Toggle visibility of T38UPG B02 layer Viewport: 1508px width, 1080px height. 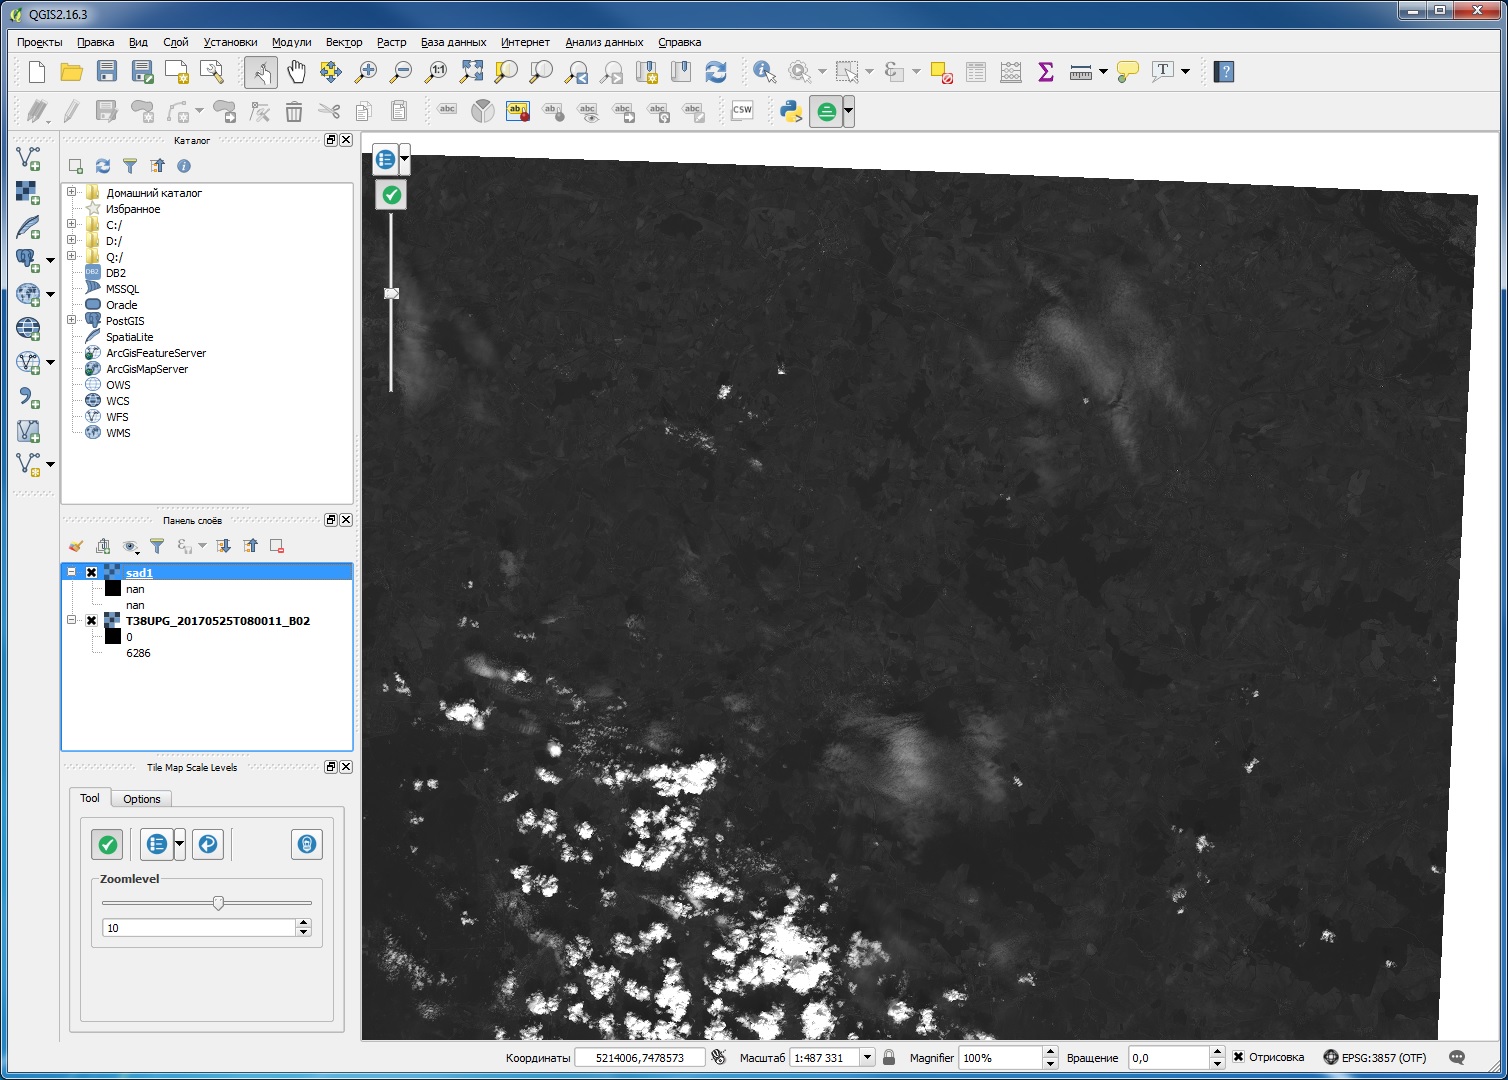92,621
